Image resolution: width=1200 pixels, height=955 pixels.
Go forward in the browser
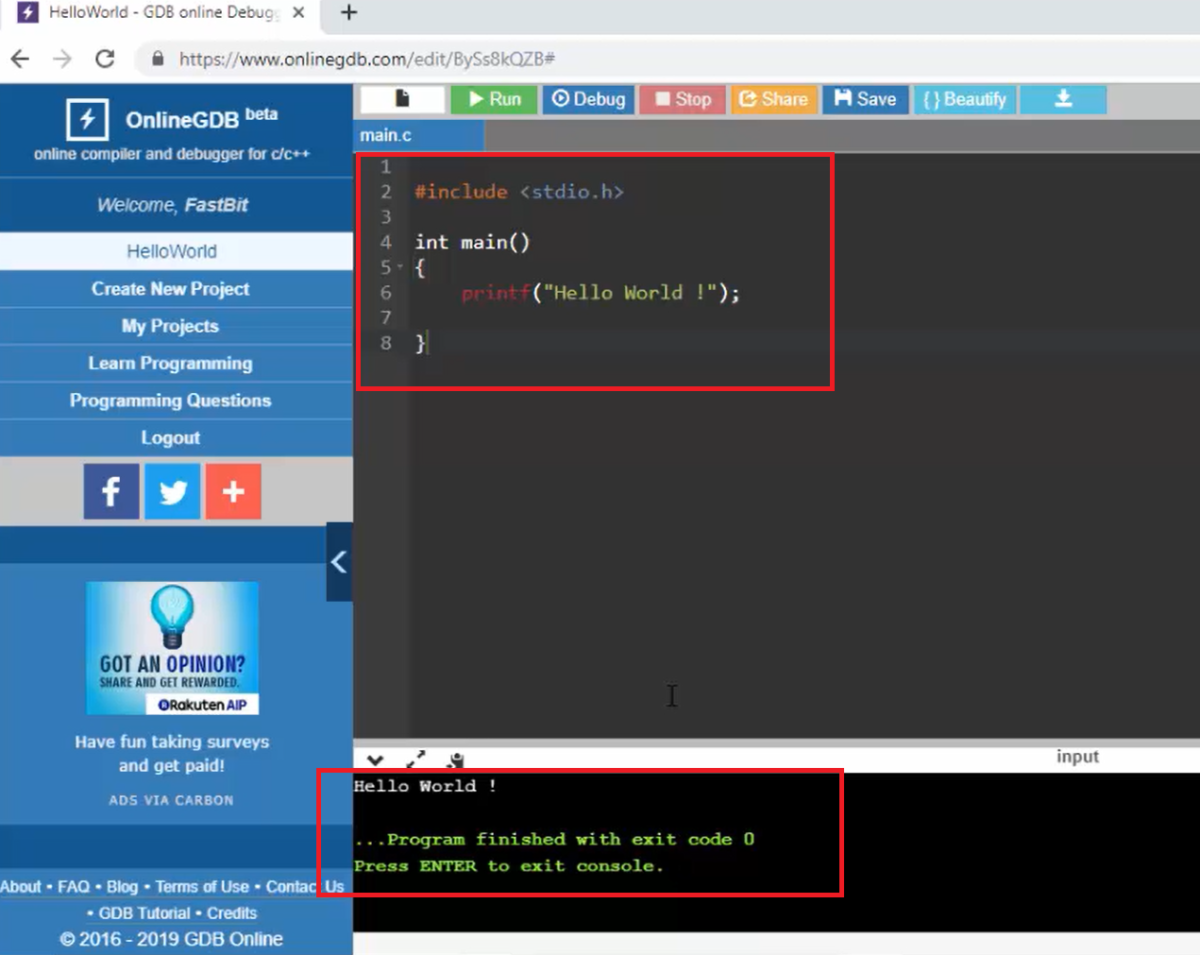(x=62, y=59)
